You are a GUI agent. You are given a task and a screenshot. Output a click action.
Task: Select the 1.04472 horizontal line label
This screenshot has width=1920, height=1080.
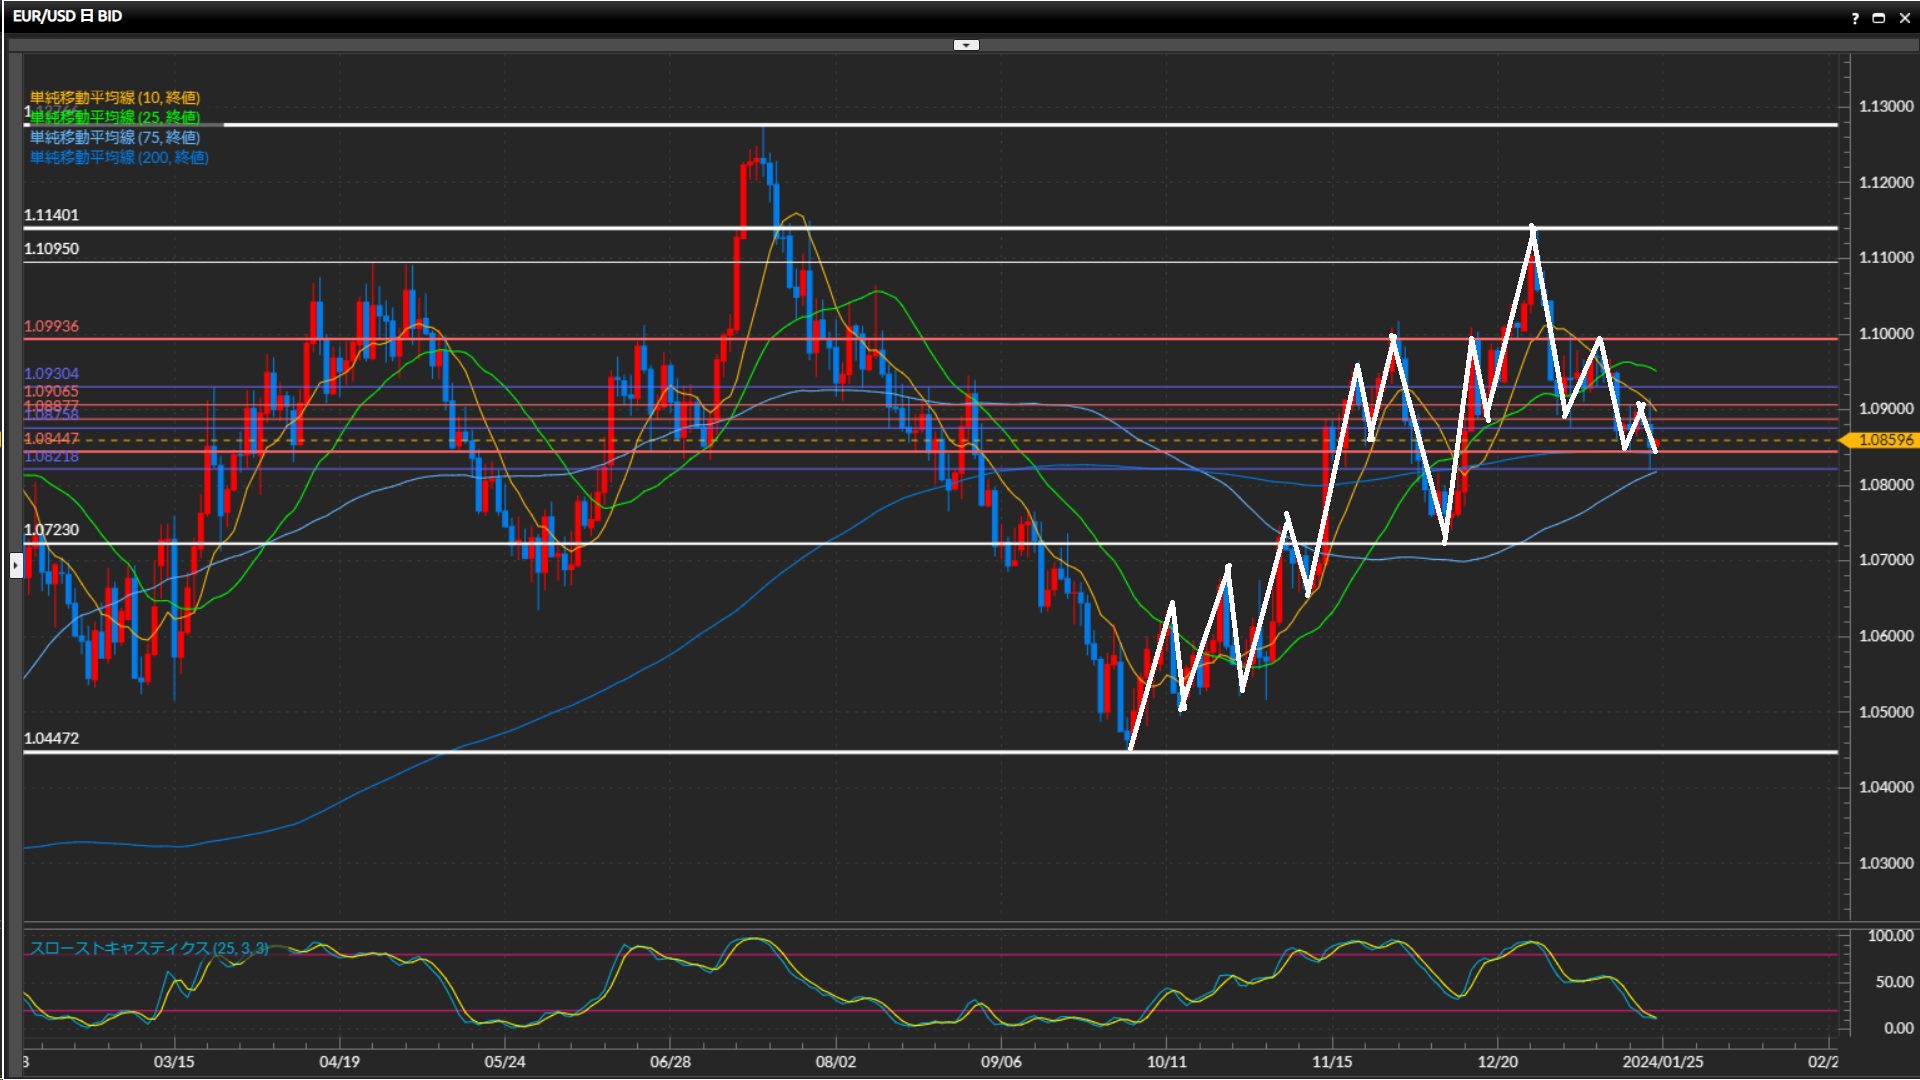[51, 738]
